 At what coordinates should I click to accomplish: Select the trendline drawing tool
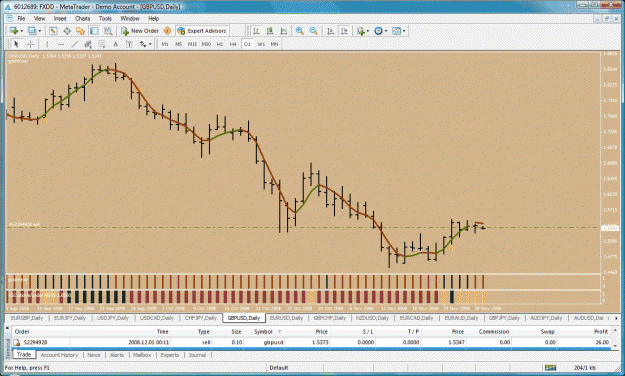pyautogui.click(x=75, y=44)
